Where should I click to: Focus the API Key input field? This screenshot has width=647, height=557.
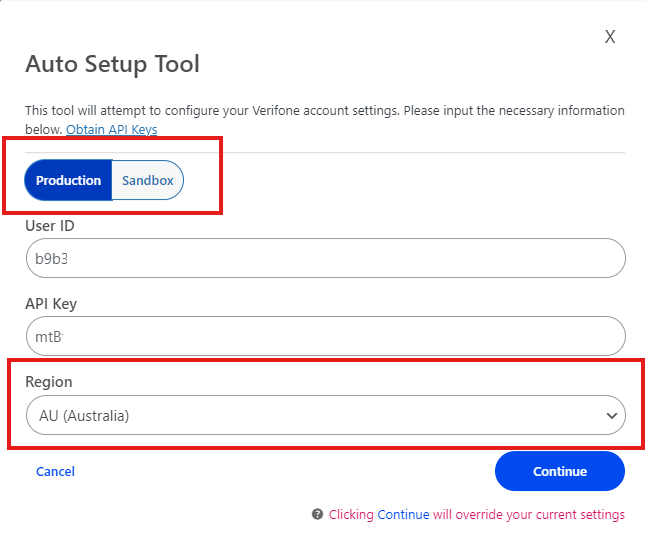(x=325, y=337)
